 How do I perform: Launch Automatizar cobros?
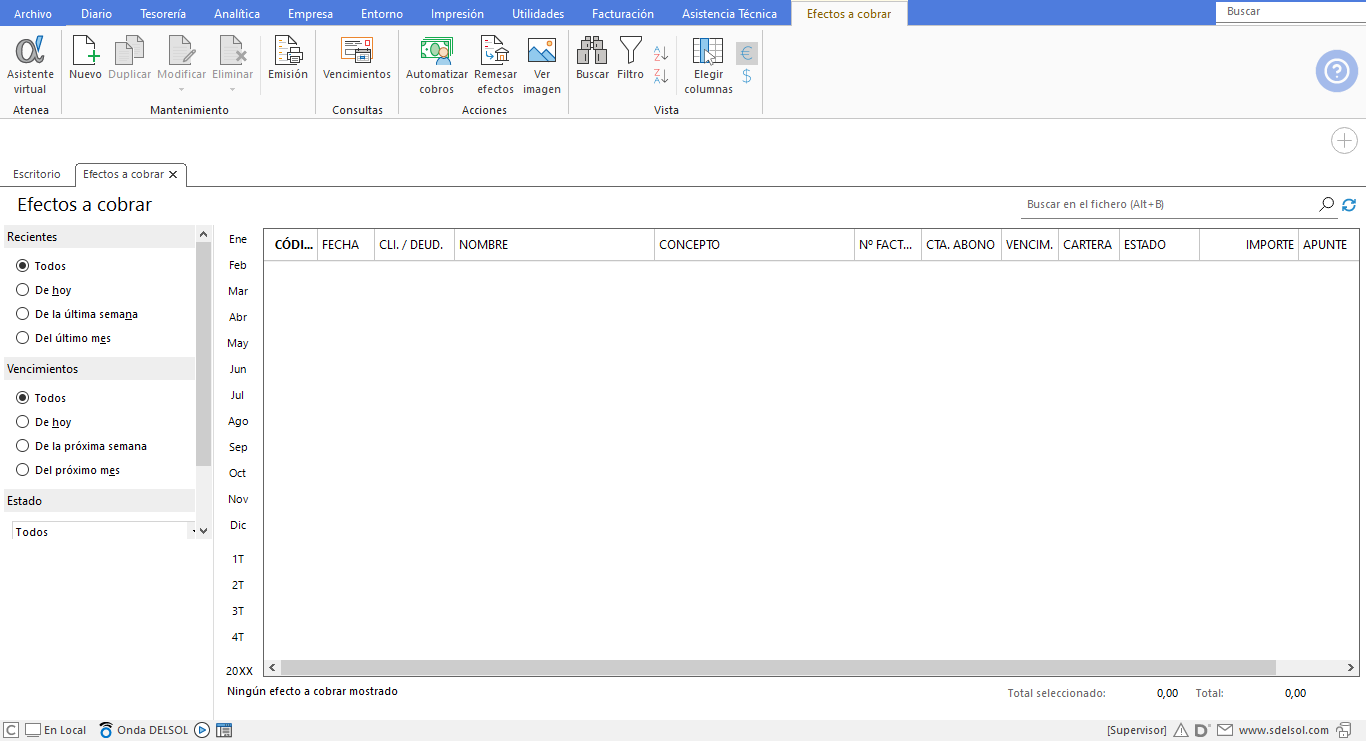click(437, 65)
